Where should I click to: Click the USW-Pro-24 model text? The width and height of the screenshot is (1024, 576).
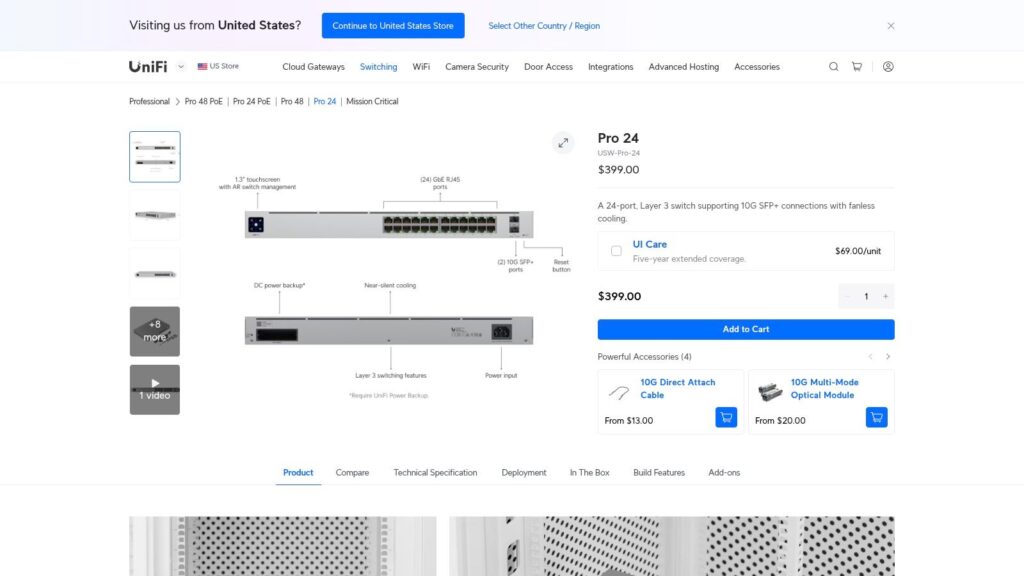click(x=618, y=153)
